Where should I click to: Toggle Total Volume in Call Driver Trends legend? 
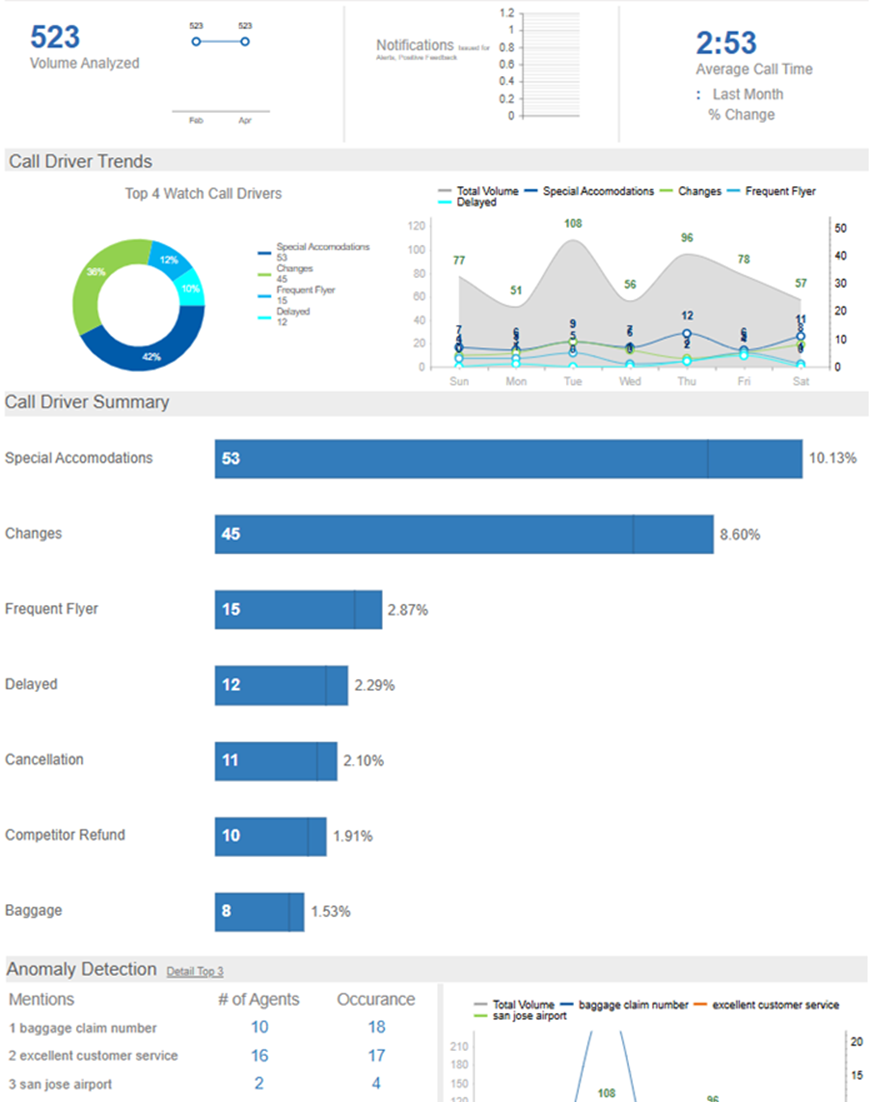coord(479,191)
